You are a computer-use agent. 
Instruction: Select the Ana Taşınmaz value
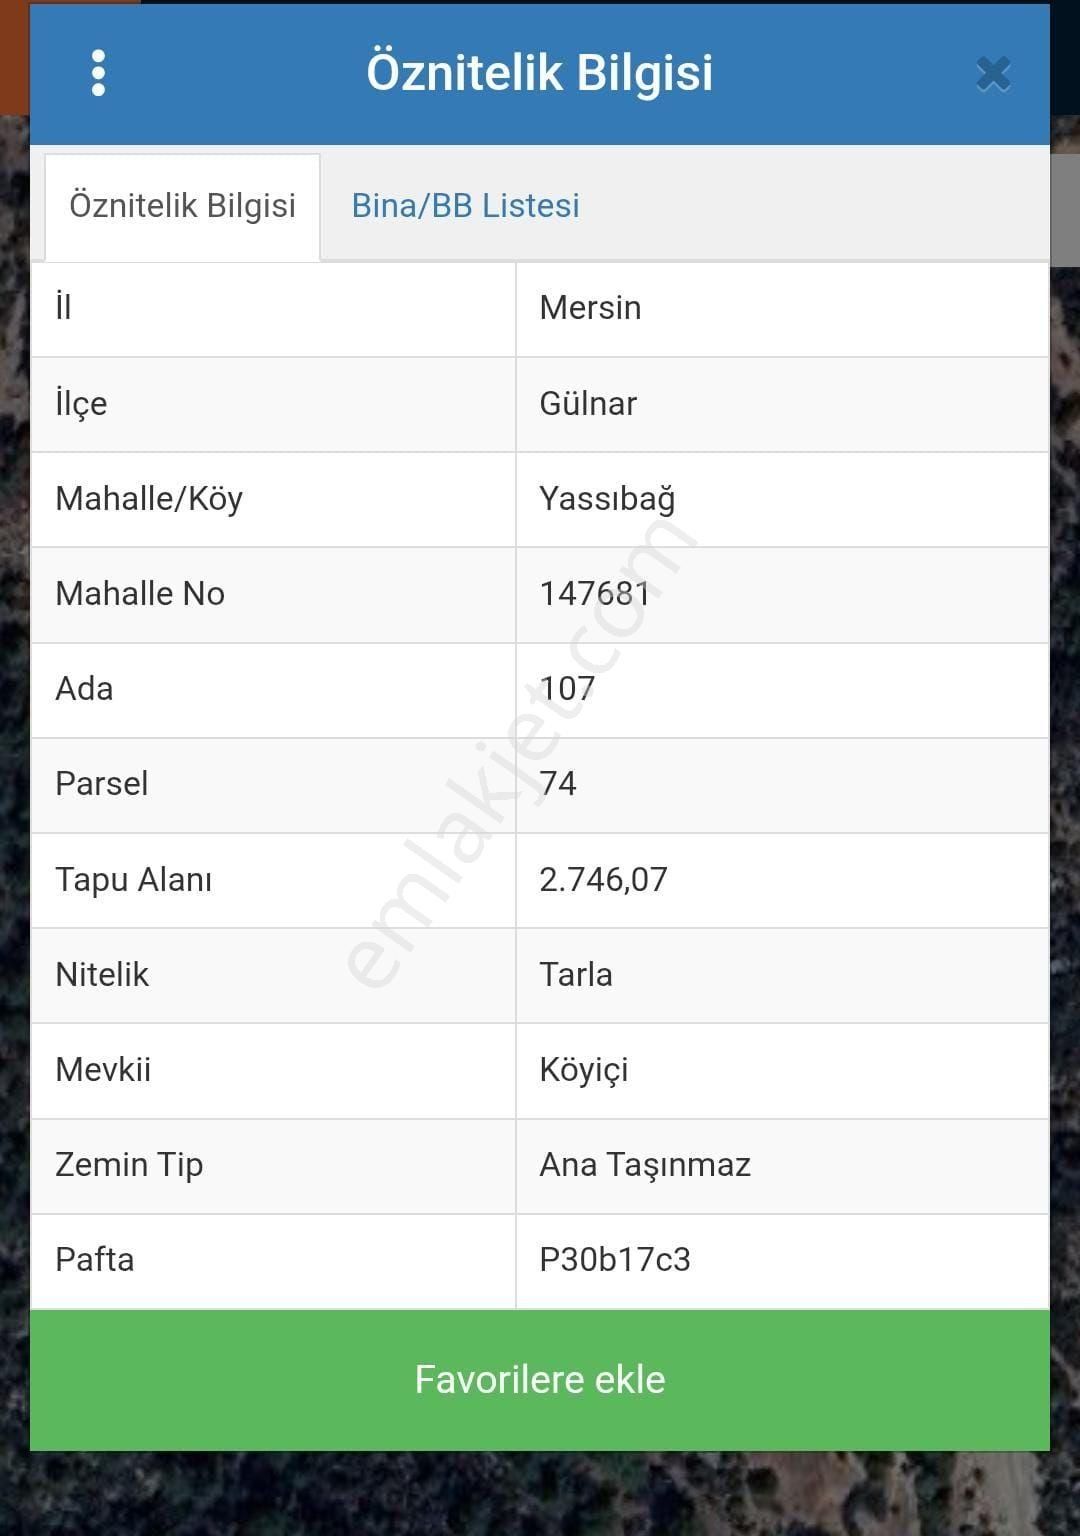[645, 1165]
